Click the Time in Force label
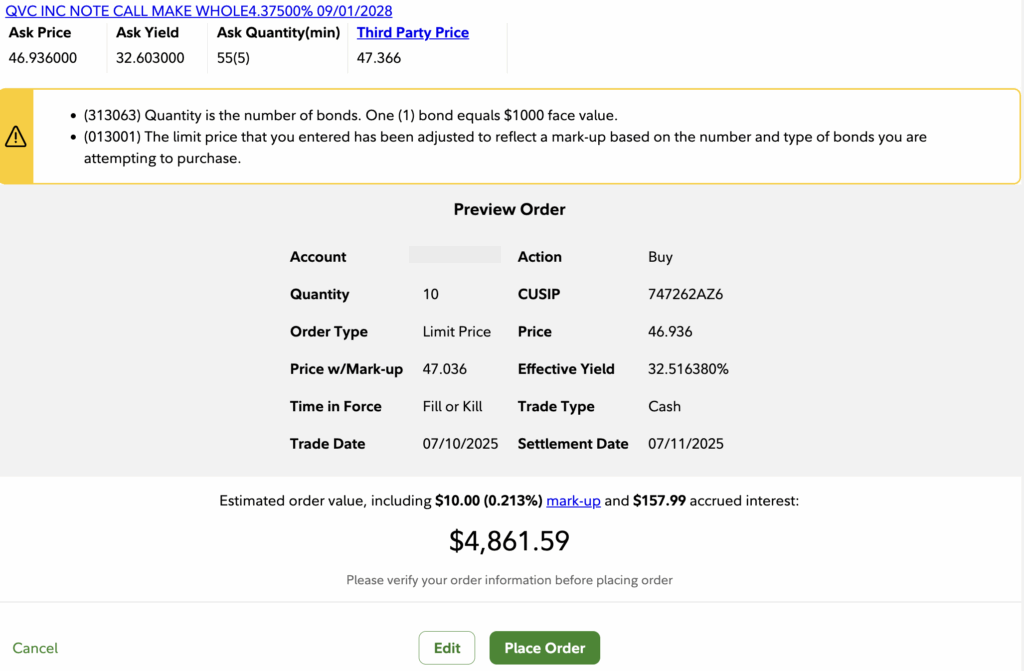This screenshot has height=671, width=1024. tap(336, 406)
